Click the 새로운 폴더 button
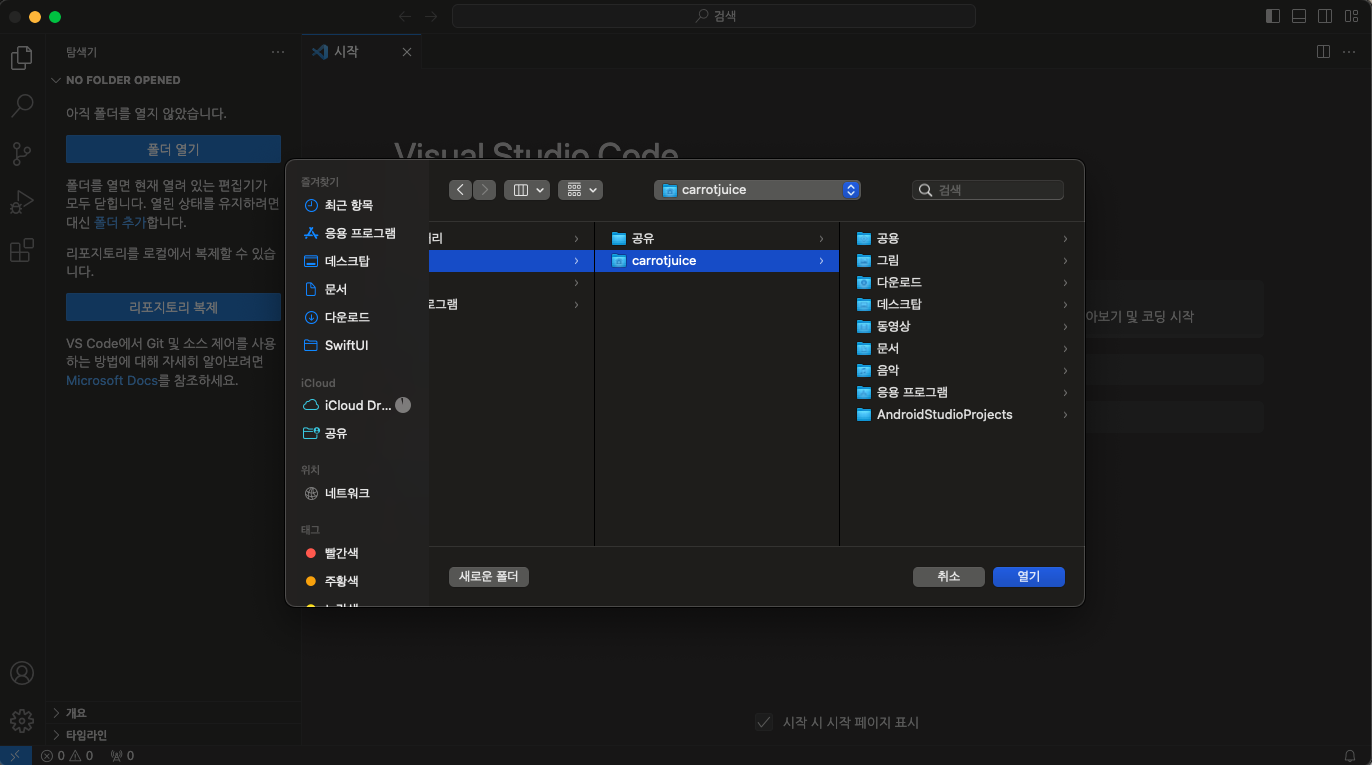This screenshot has width=1372, height=765. pos(488,577)
